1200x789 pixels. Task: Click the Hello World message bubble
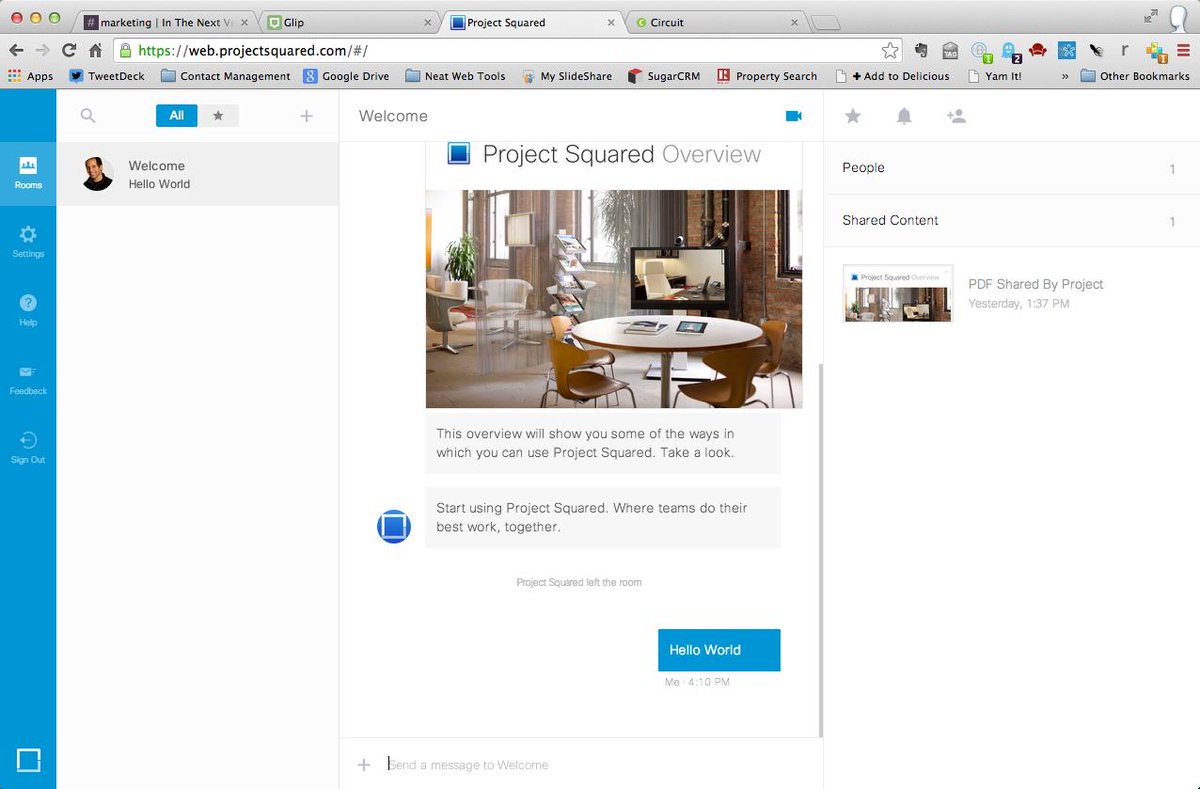719,650
